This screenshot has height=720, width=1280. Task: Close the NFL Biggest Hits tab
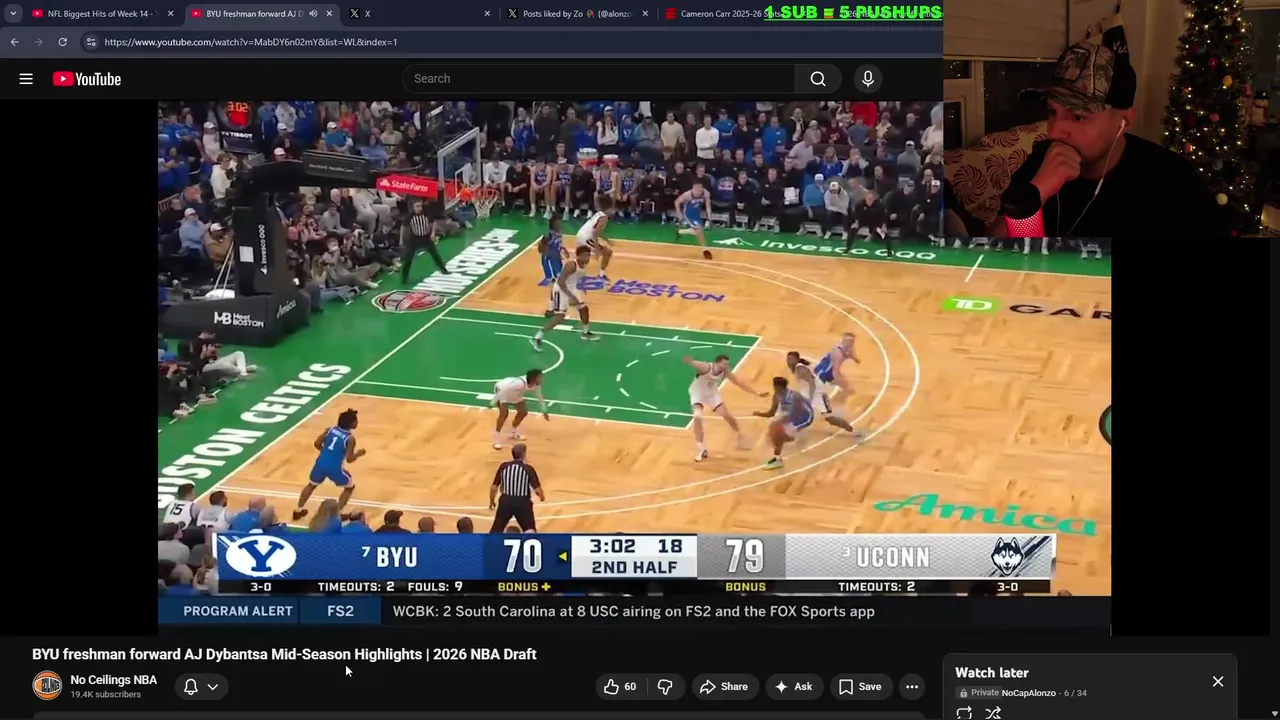point(170,14)
